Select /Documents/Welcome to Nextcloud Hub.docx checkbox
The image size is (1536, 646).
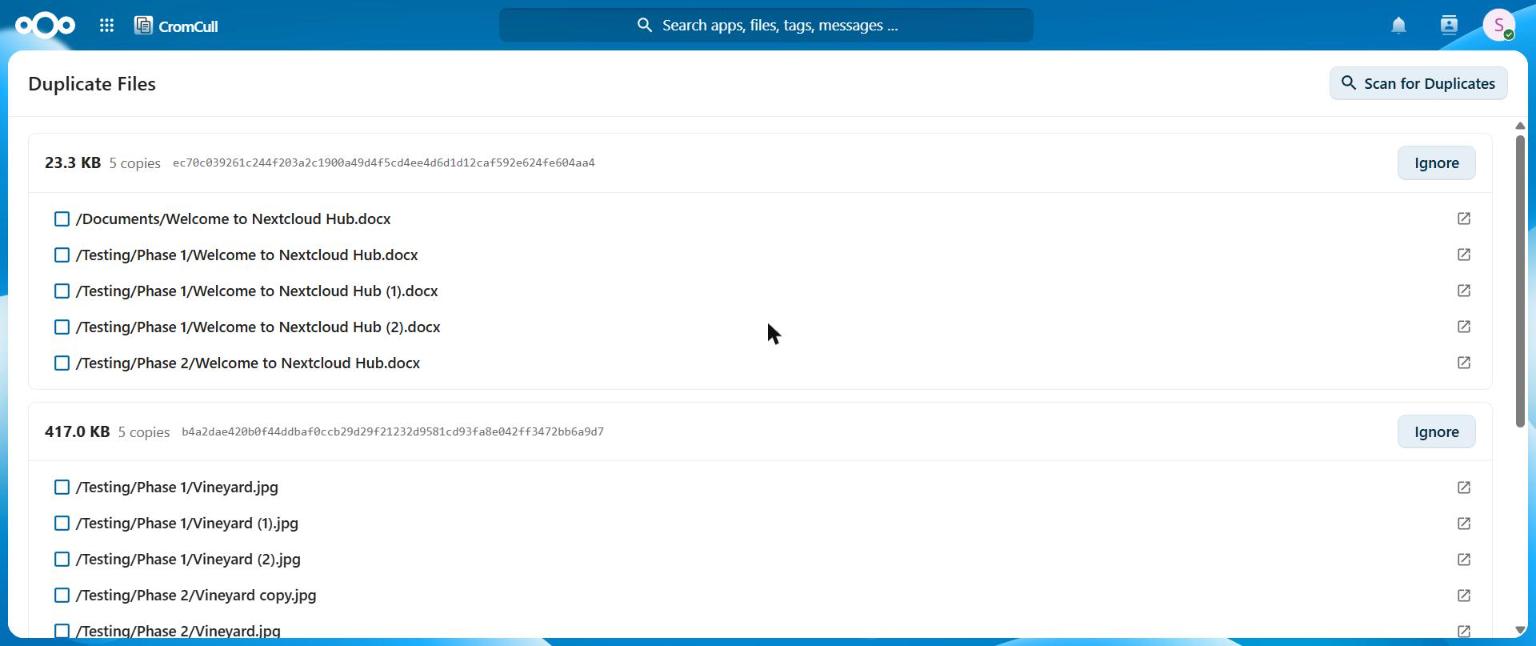point(62,219)
